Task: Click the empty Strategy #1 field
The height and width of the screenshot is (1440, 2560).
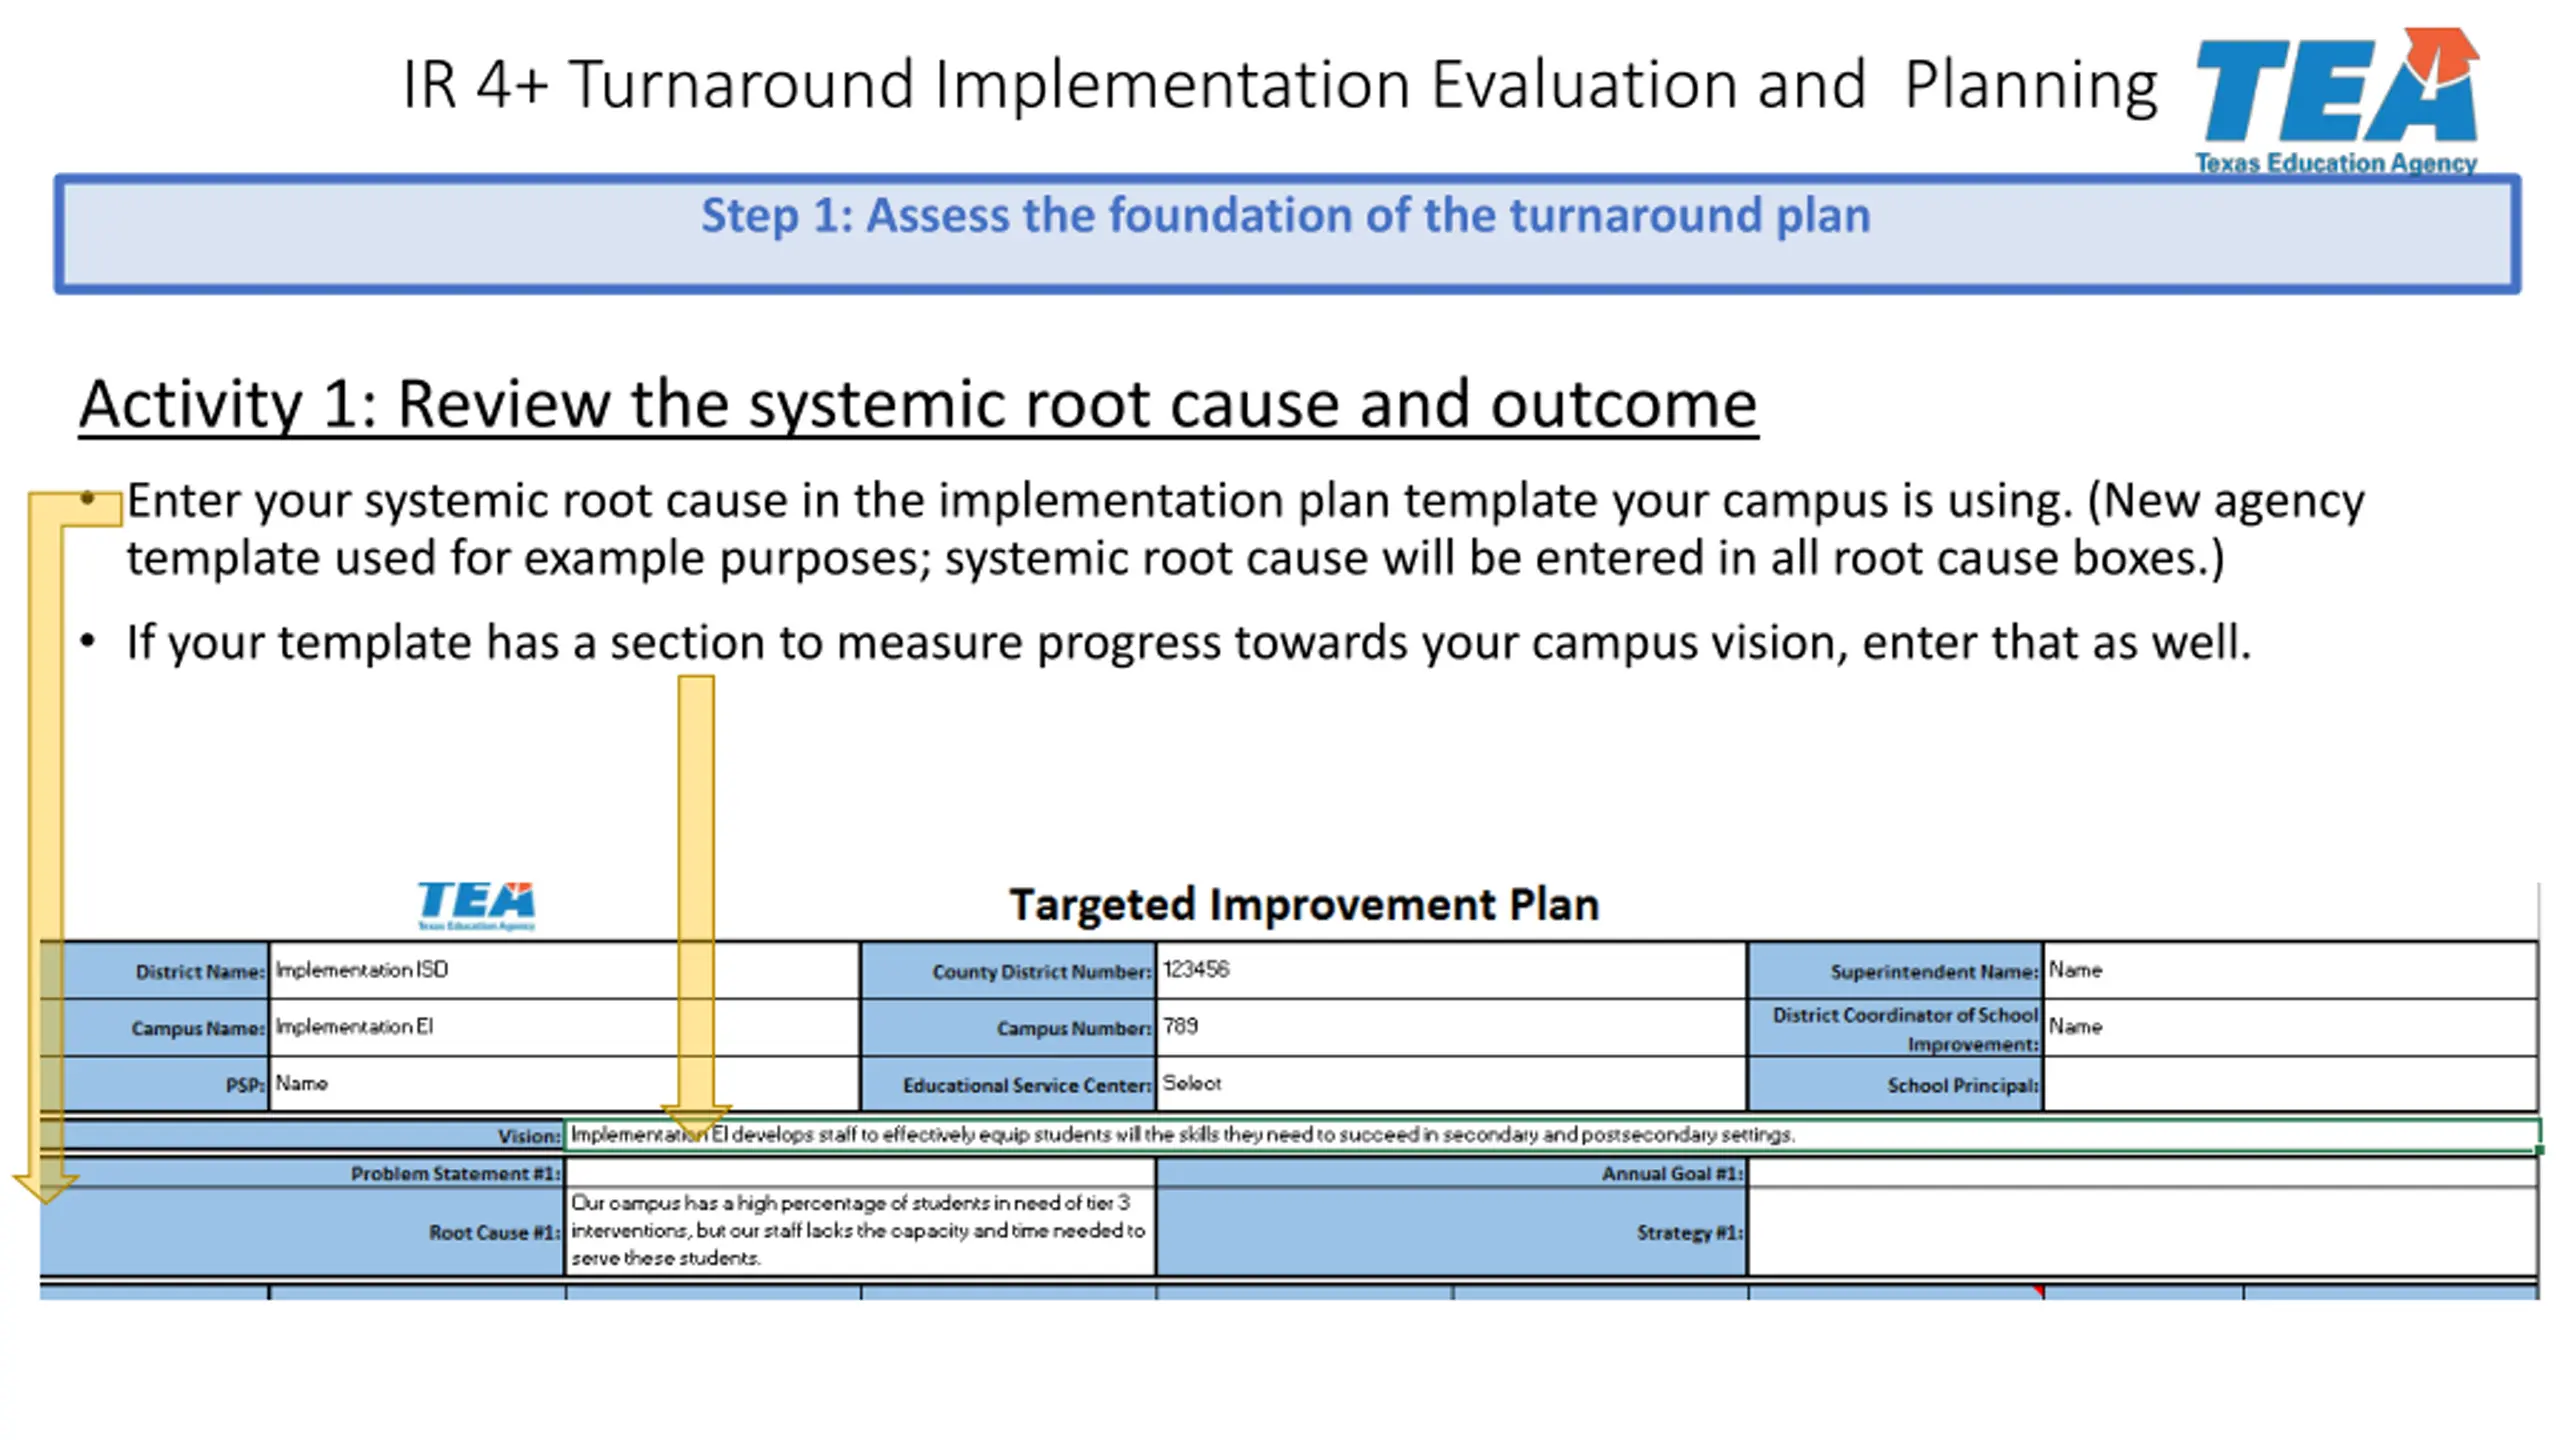Action: tap(2143, 1231)
